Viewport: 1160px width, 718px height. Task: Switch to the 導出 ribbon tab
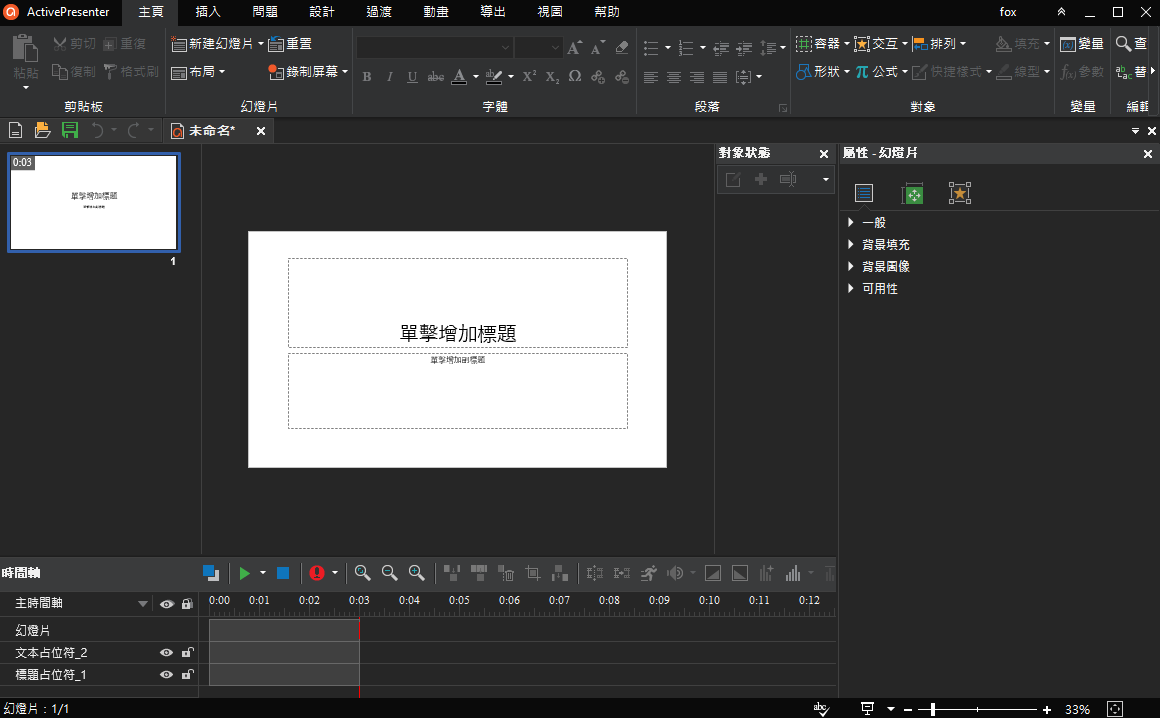(x=493, y=12)
